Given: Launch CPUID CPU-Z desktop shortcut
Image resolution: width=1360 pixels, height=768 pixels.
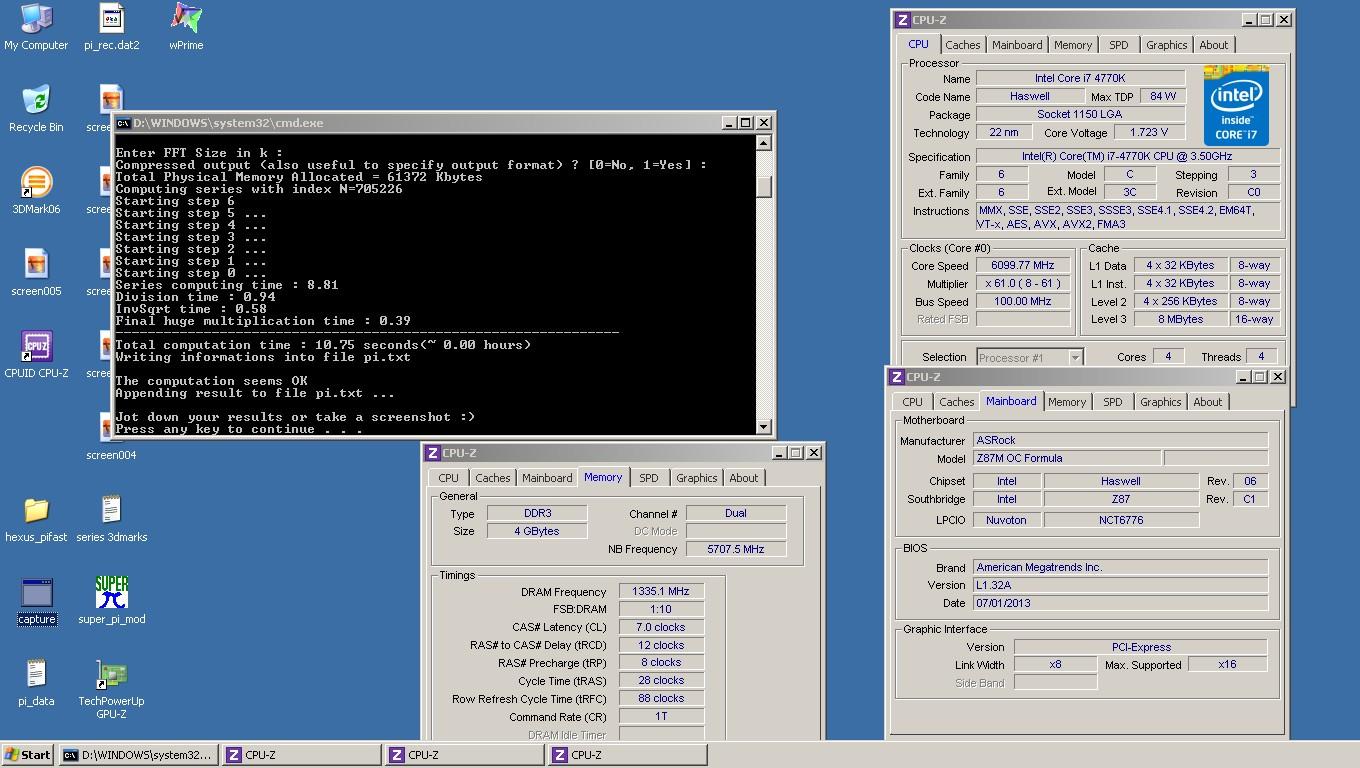Looking at the screenshot, I should pos(36,355).
